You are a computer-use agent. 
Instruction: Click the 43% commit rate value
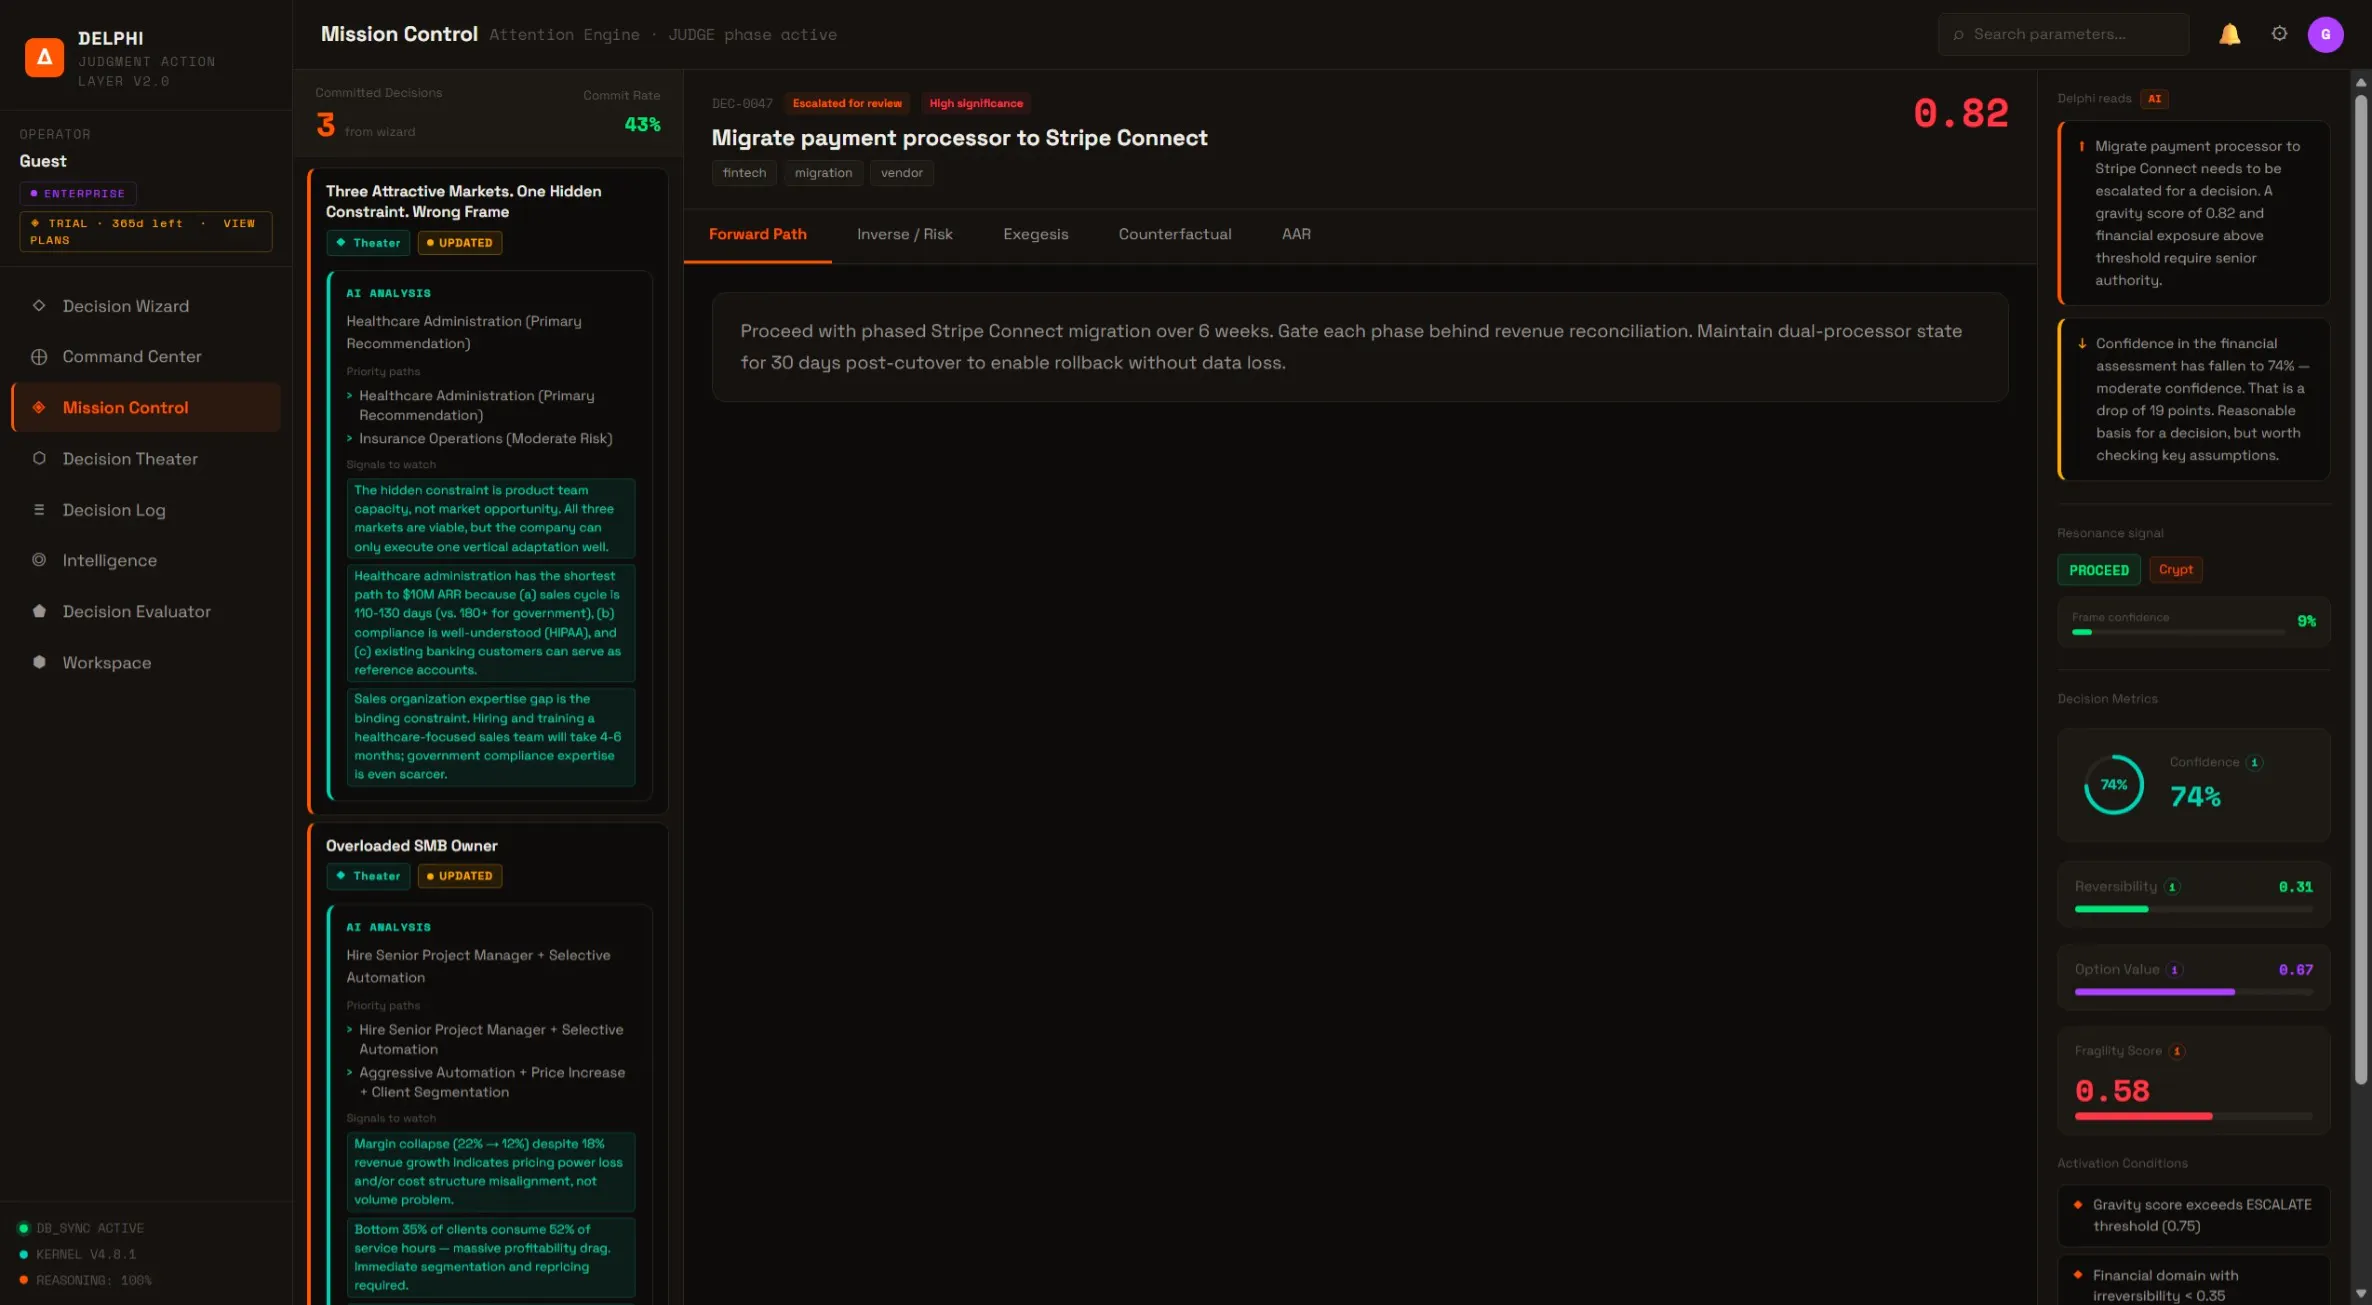(642, 125)
